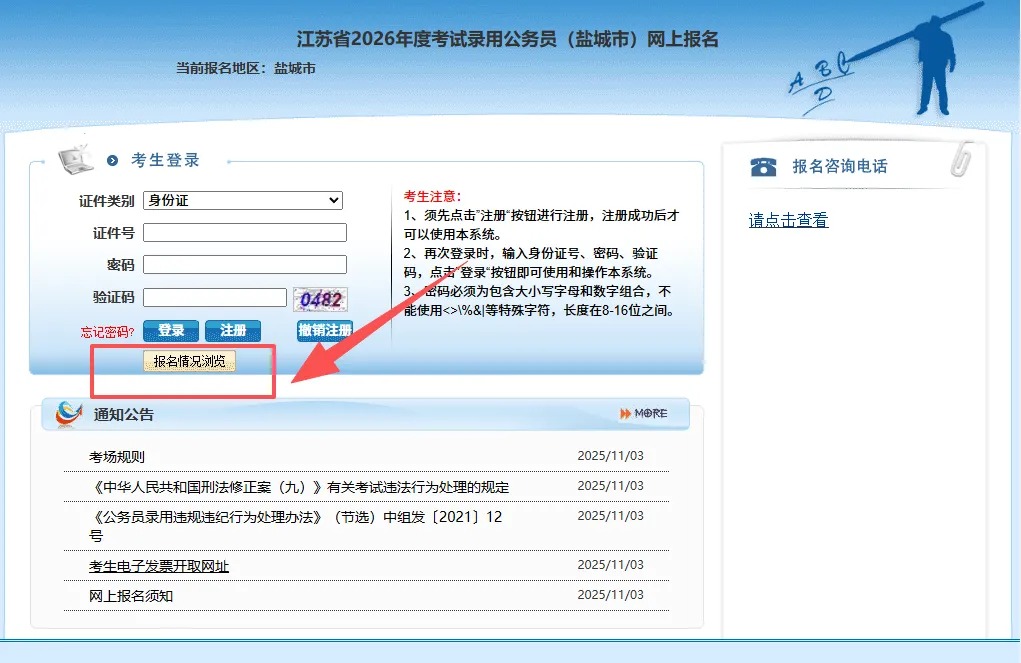The image size is (1021, 663).
Task: Open the 考场规则 notice
Action: click(x=117, y=457)
